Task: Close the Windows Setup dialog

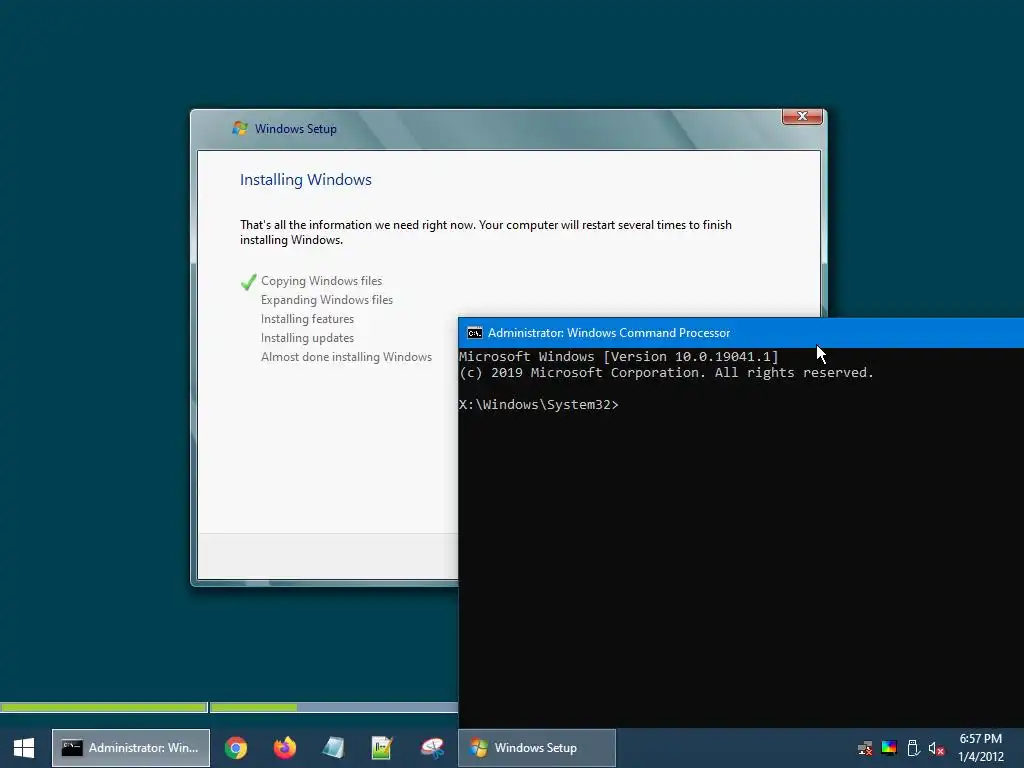Action: pos(802,116)
